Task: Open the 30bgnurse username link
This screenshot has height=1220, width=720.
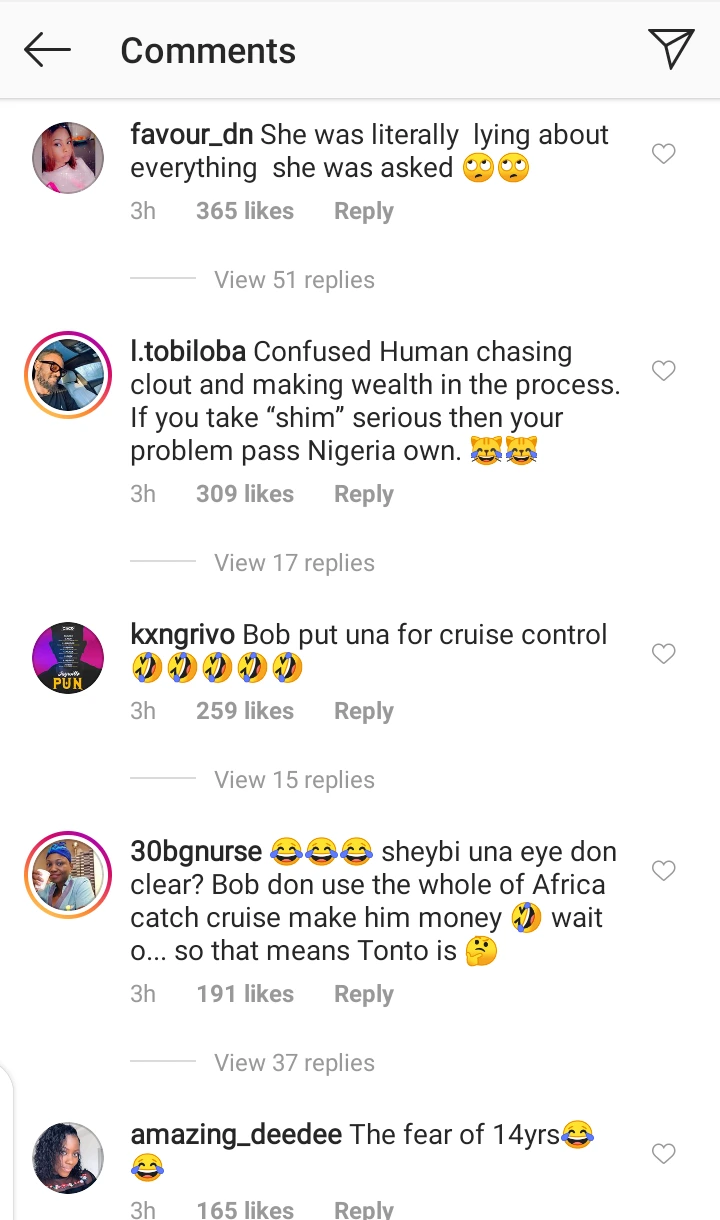Action: [x=196, y=852]
